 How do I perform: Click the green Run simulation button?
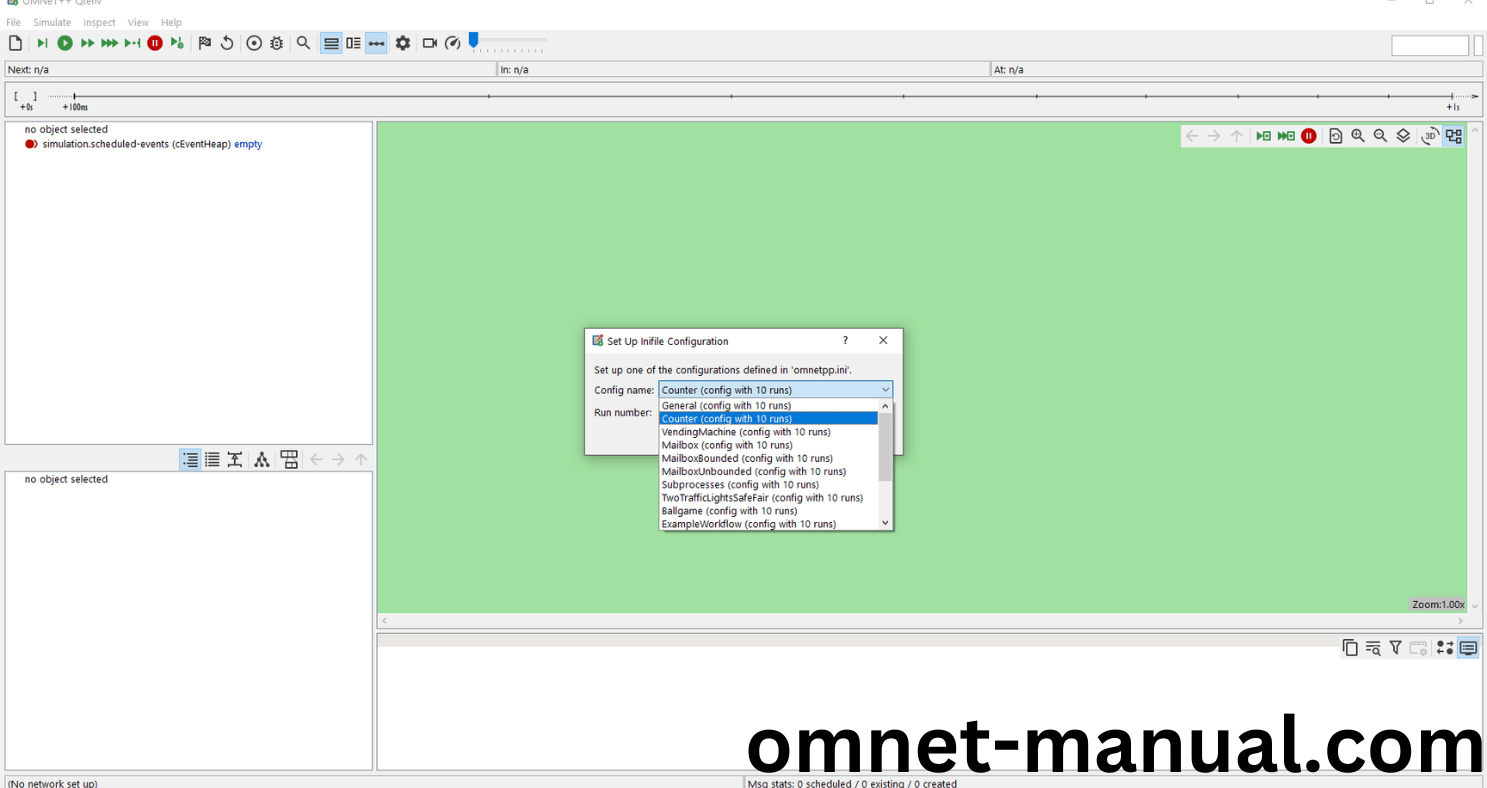(x=65, y=43)
